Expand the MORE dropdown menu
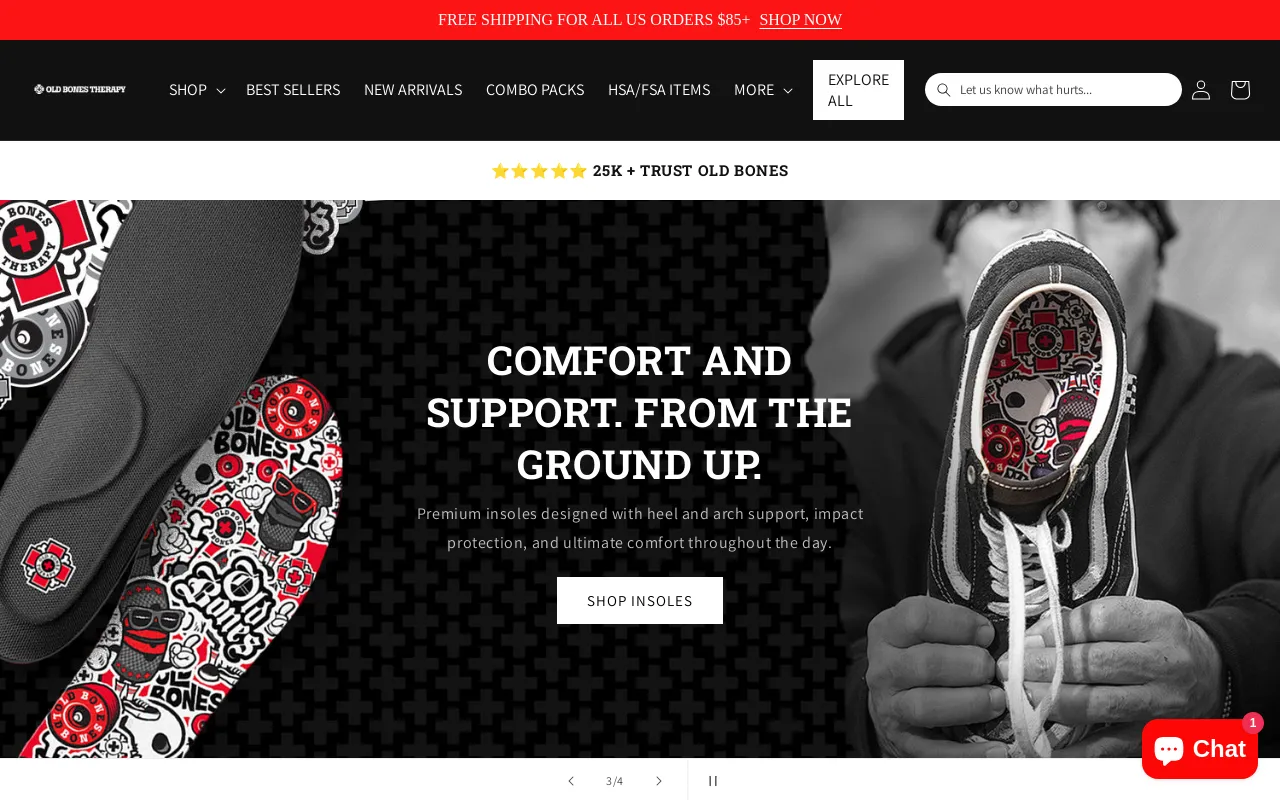This screenshot has width=1280, height=800. (763, 90)
